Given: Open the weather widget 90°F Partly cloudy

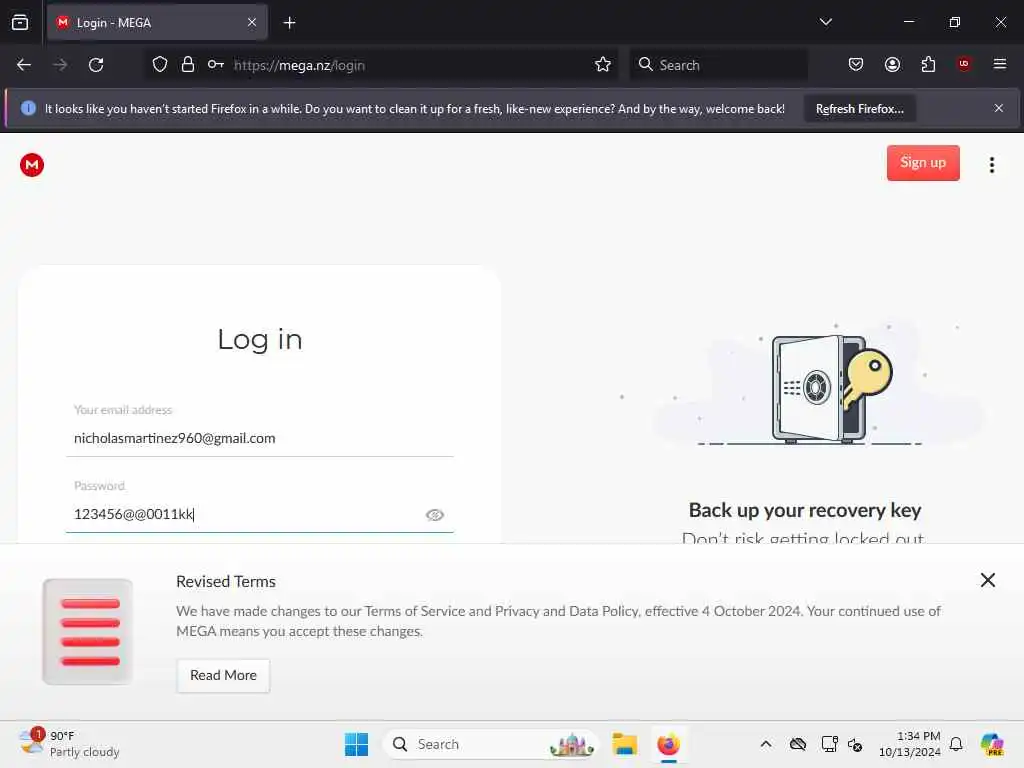Looking at the screenshot, I should [x=69, y=744].
